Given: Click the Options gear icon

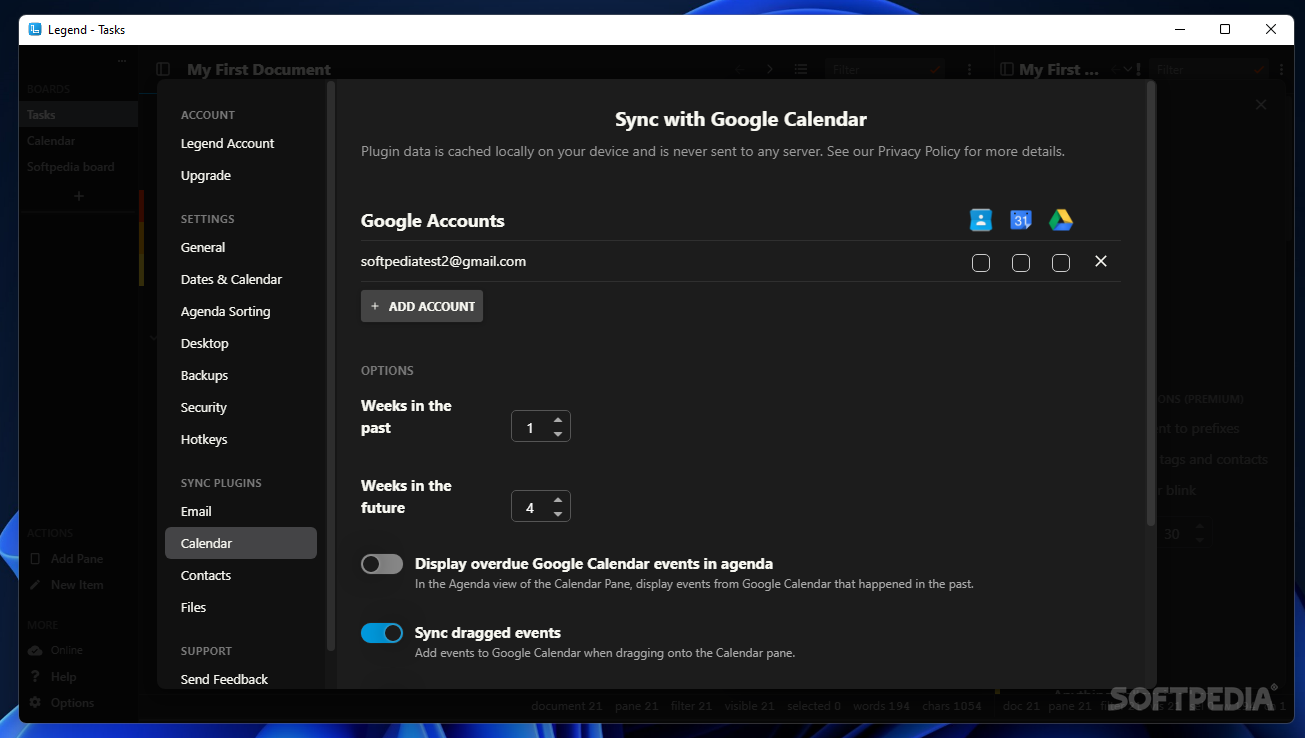Looking at the screenshot, I should 35,703.
